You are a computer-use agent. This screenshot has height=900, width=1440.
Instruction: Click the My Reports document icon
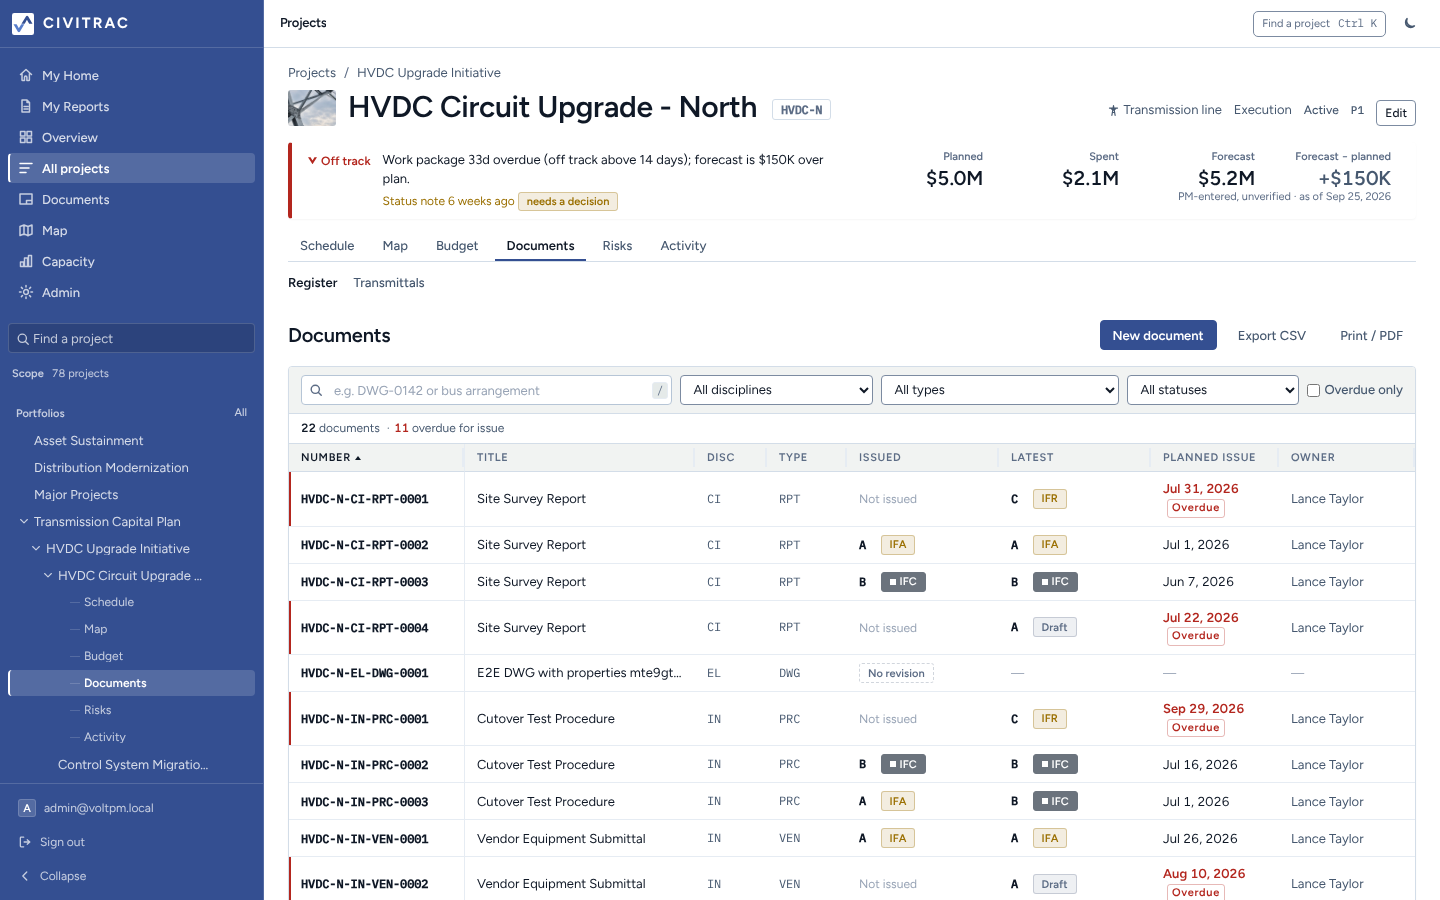[26, 106]
